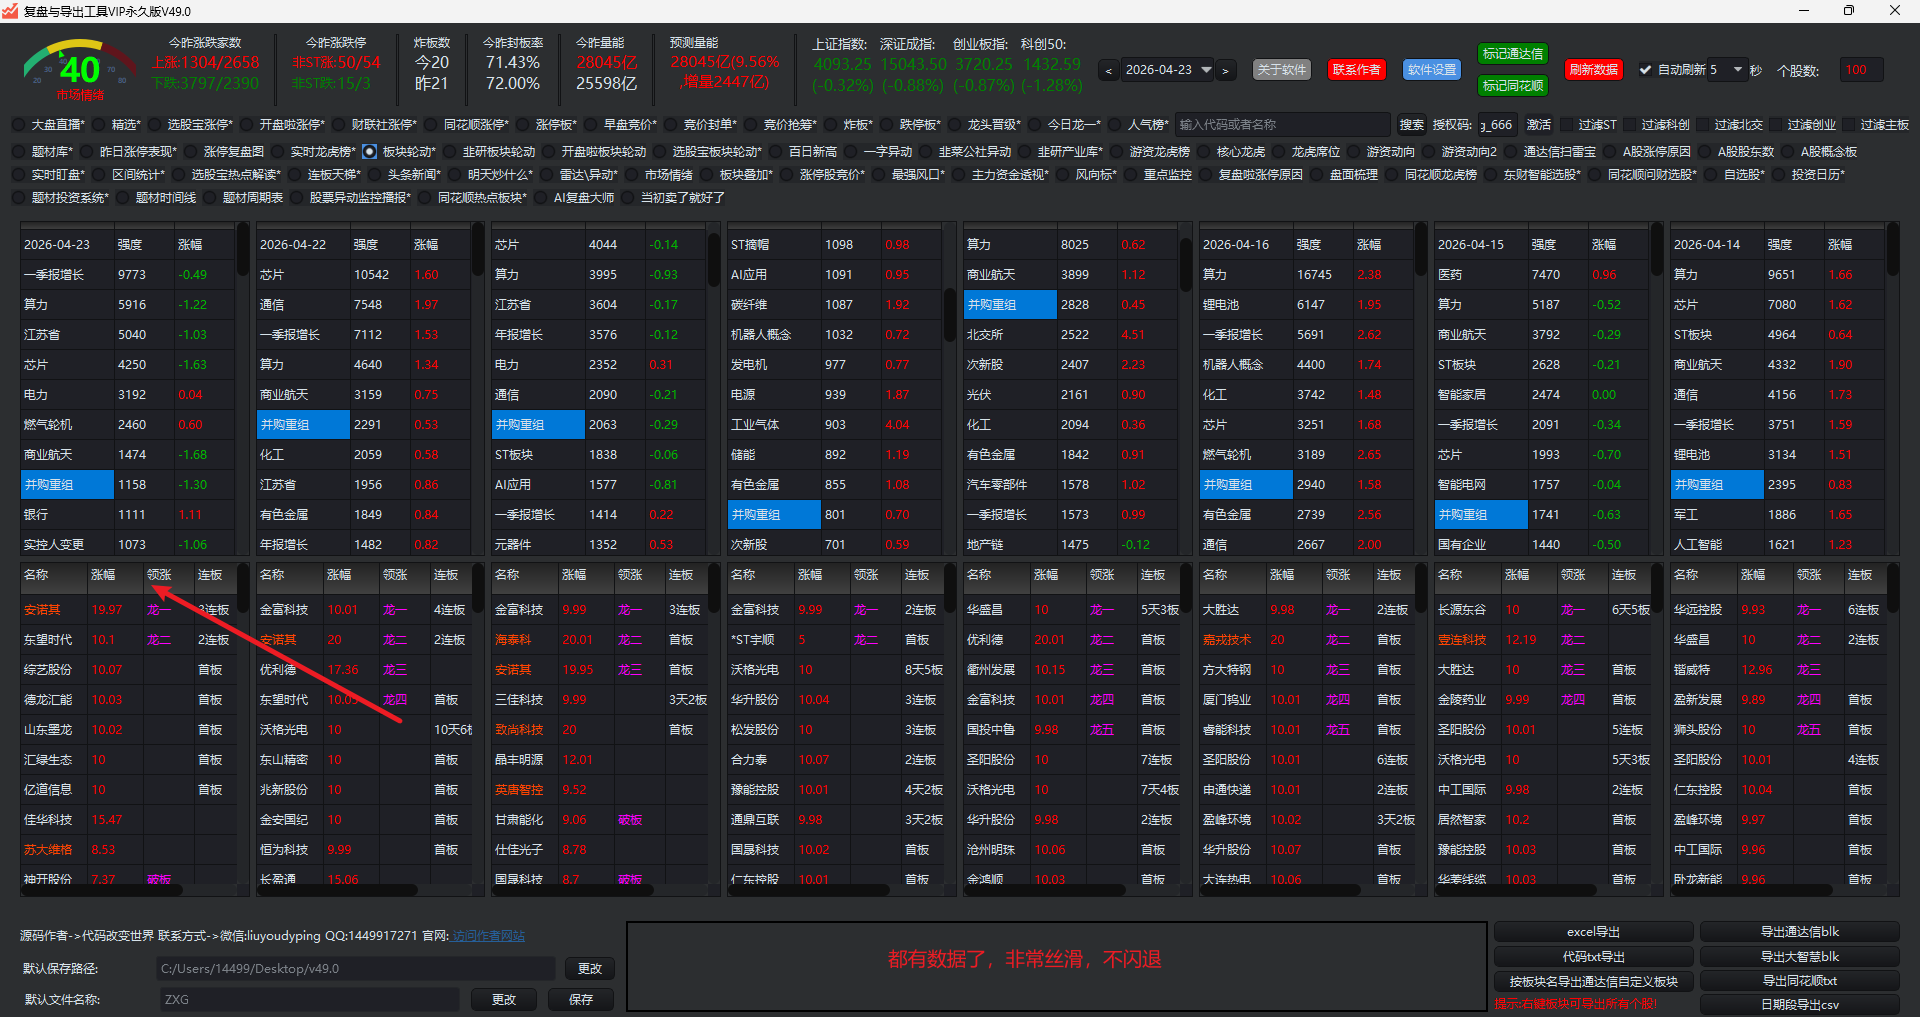Click the market sentiment gauge icon
Viewport: 1920px width, 1017px height.
pos(80,68)
